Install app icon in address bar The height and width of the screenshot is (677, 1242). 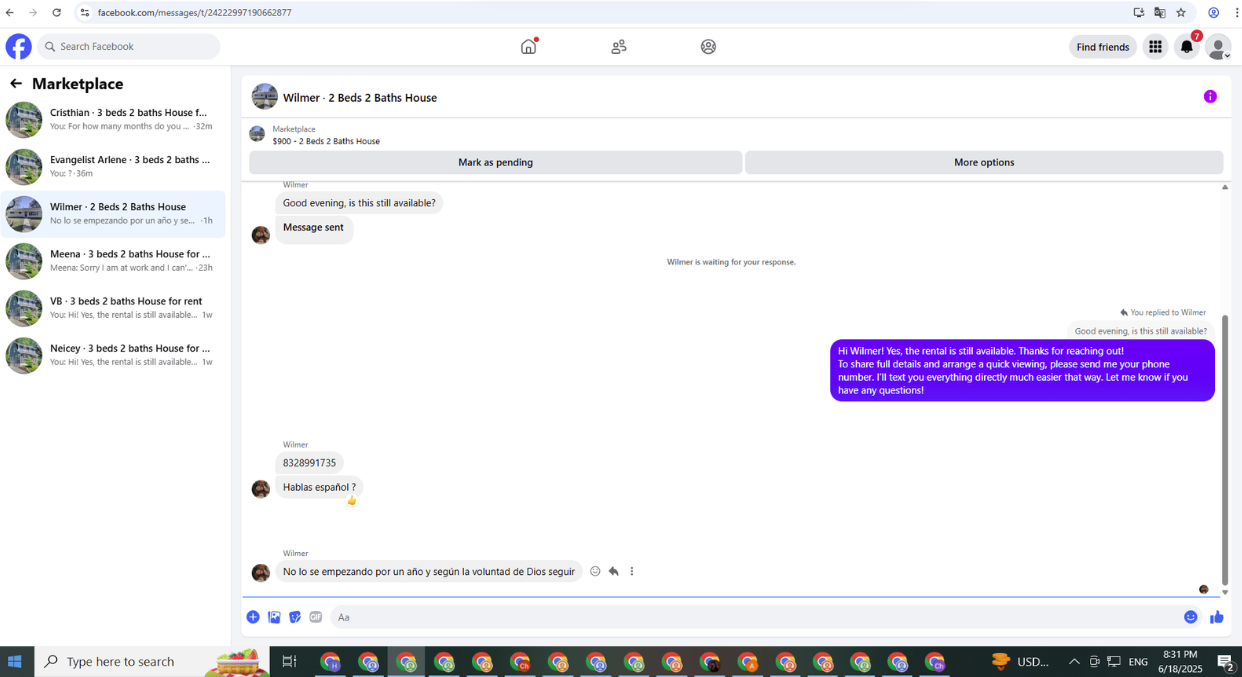(1139, 12)
